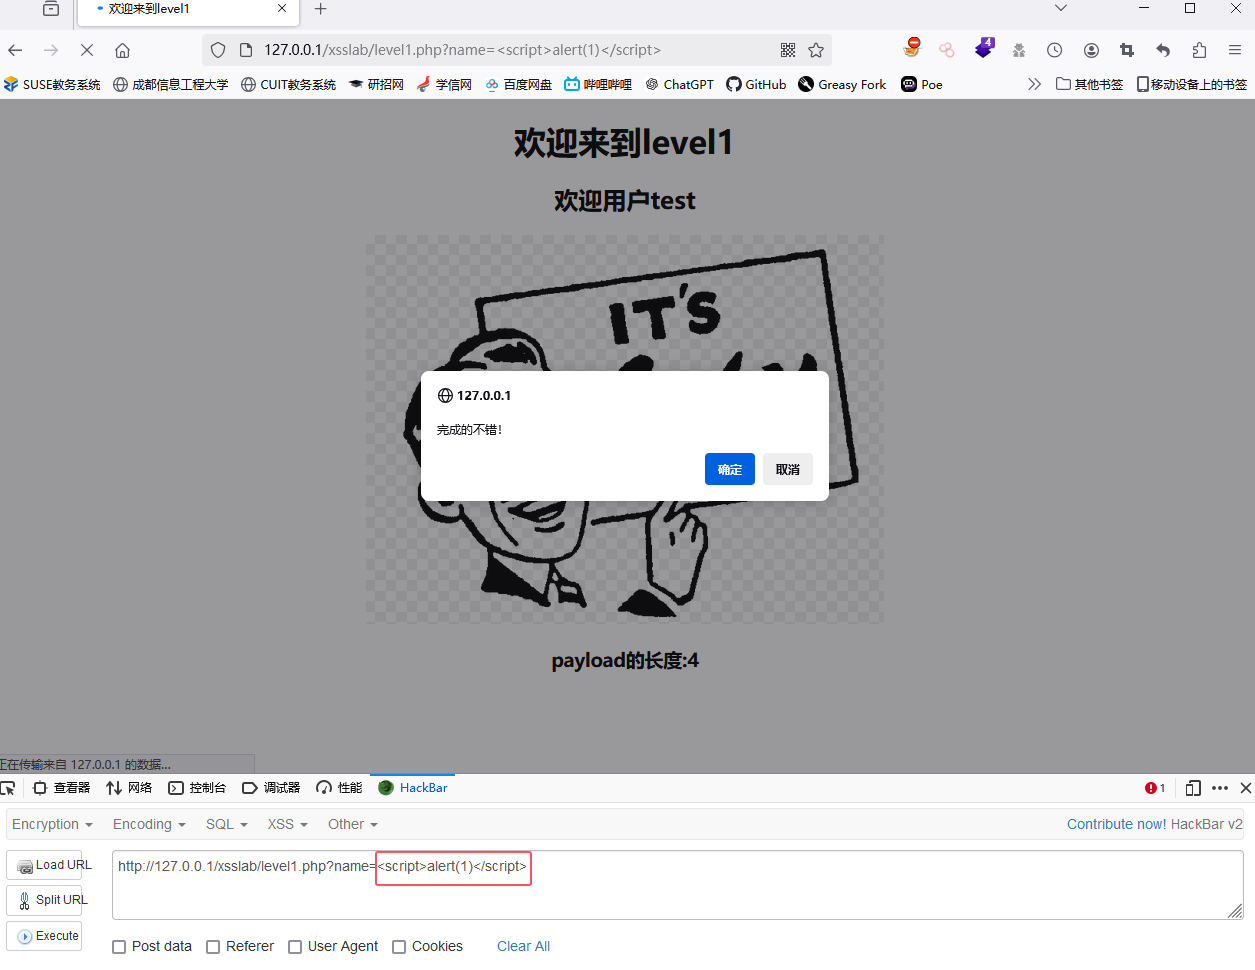Click 确定 in the alert dialog
Viewport: 1255px width, 970px height.
tap(729, 469)
